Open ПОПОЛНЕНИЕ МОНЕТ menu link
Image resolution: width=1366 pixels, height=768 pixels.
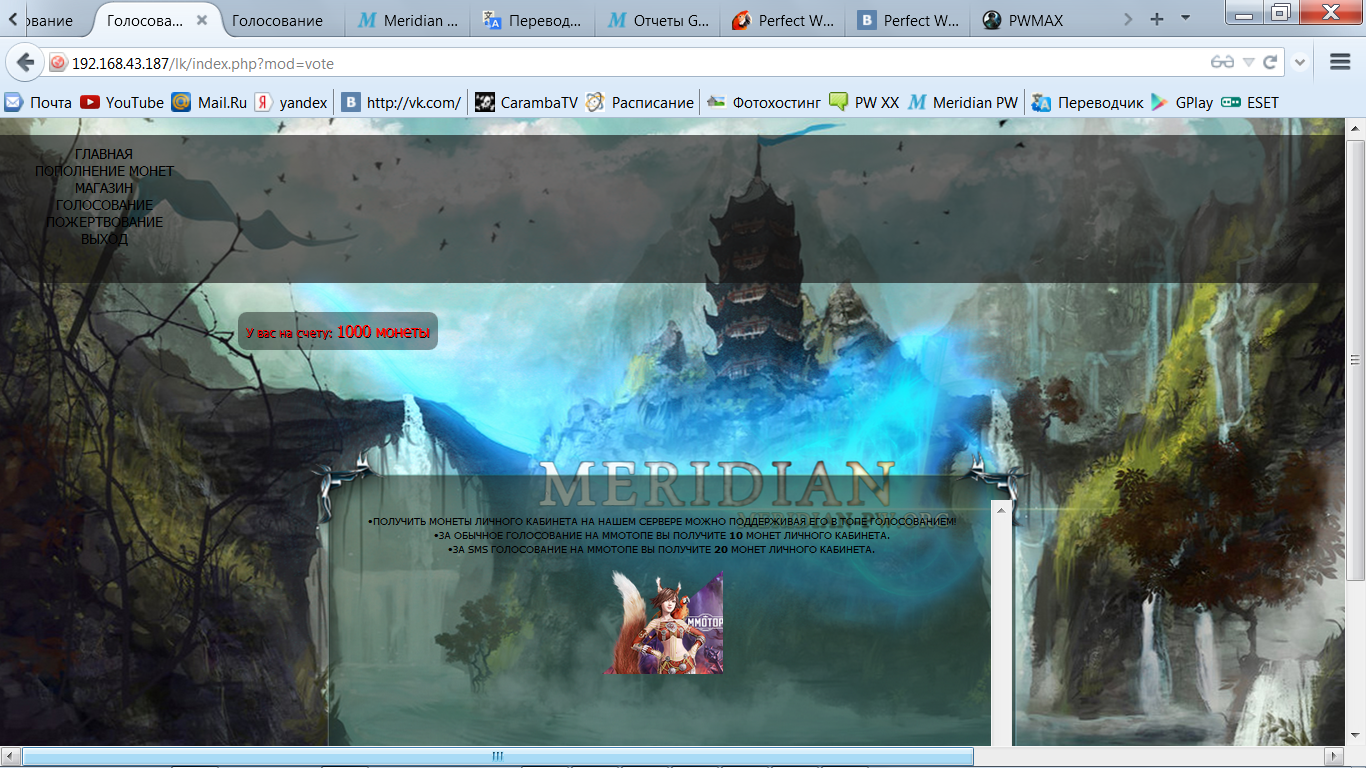104,171
